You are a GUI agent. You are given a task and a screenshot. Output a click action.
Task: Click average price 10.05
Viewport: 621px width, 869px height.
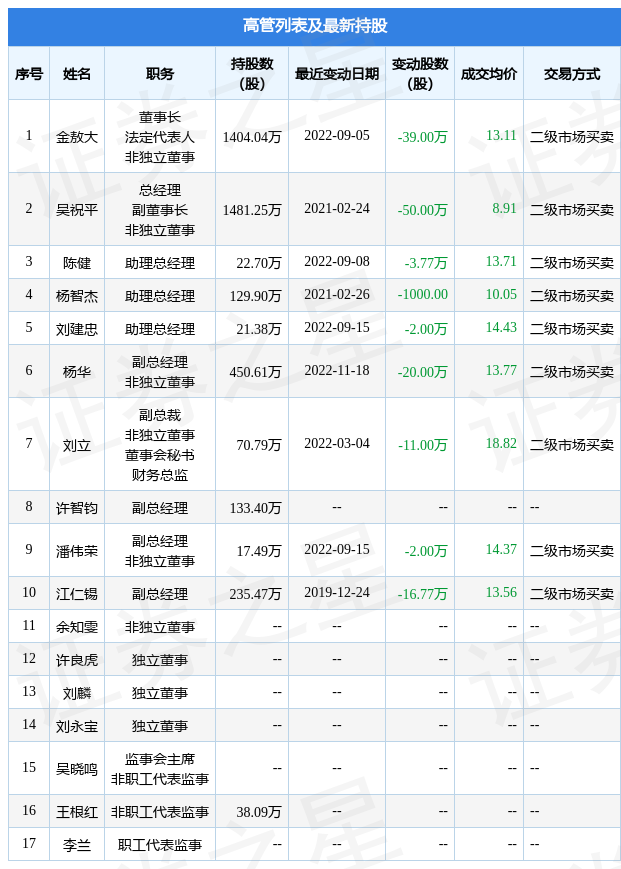click(x=501, y=294)
